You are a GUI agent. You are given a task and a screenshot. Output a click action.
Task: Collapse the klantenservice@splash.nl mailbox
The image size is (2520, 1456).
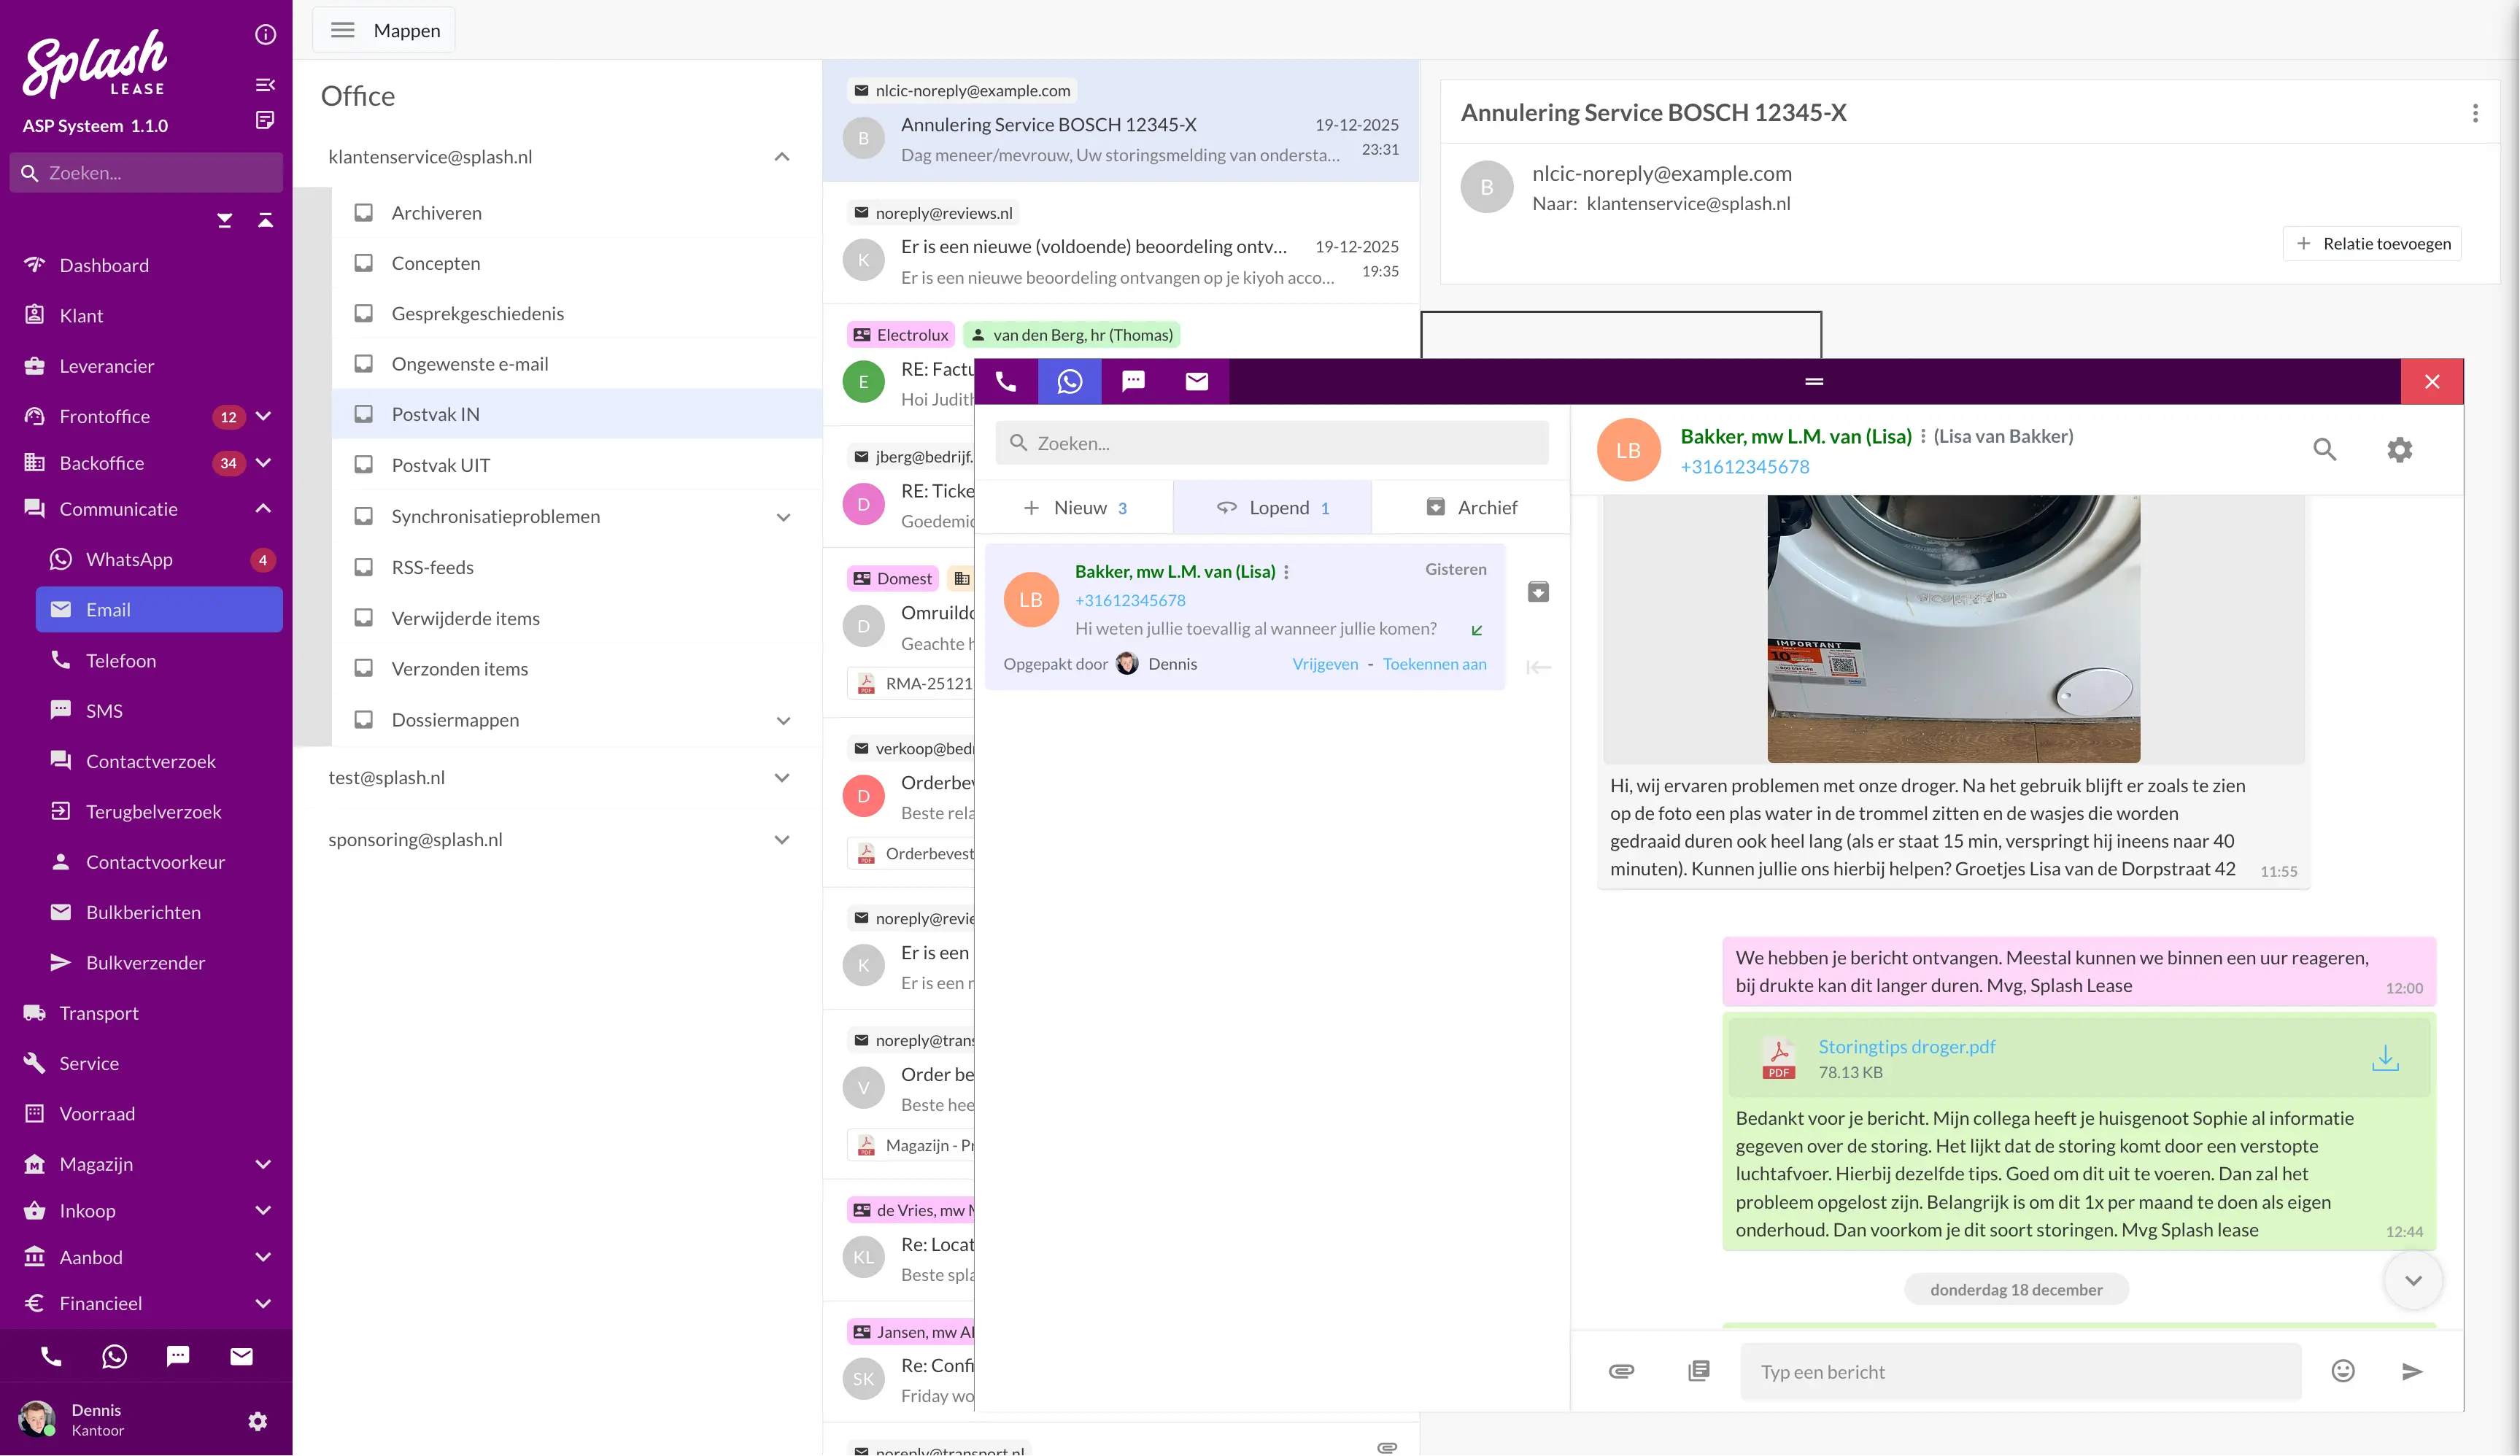tap(782, 157)
